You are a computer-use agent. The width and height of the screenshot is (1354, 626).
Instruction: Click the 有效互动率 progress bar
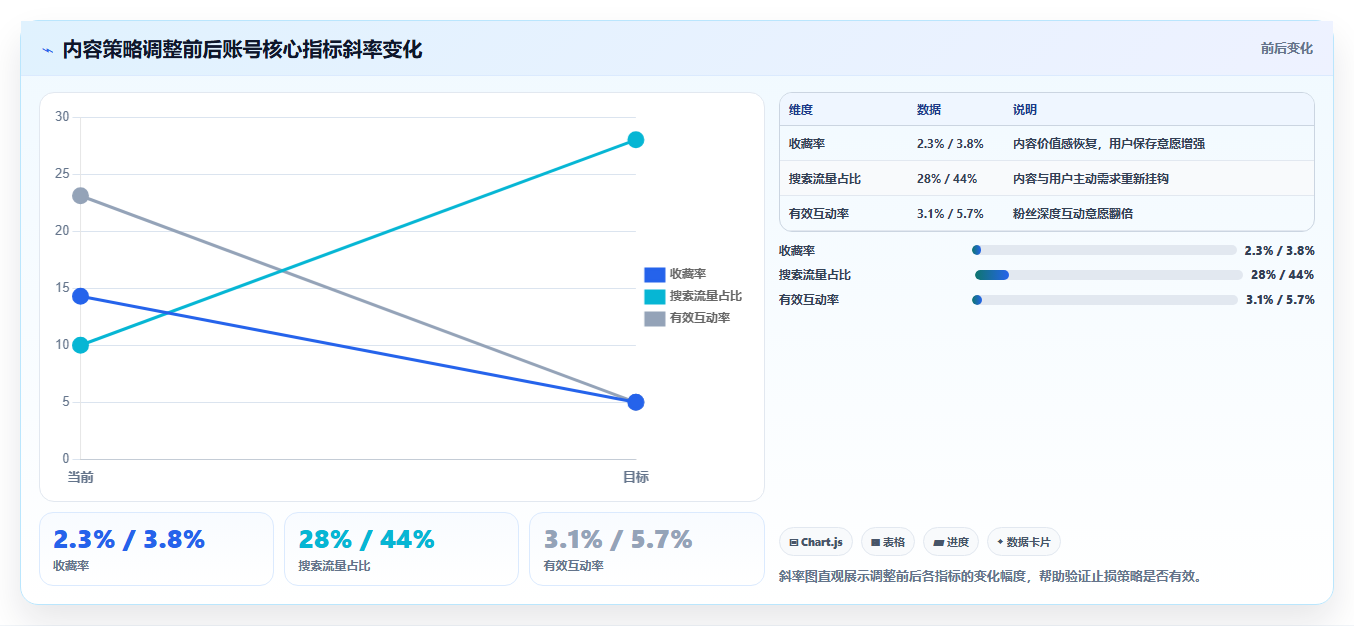point(1105,300)
